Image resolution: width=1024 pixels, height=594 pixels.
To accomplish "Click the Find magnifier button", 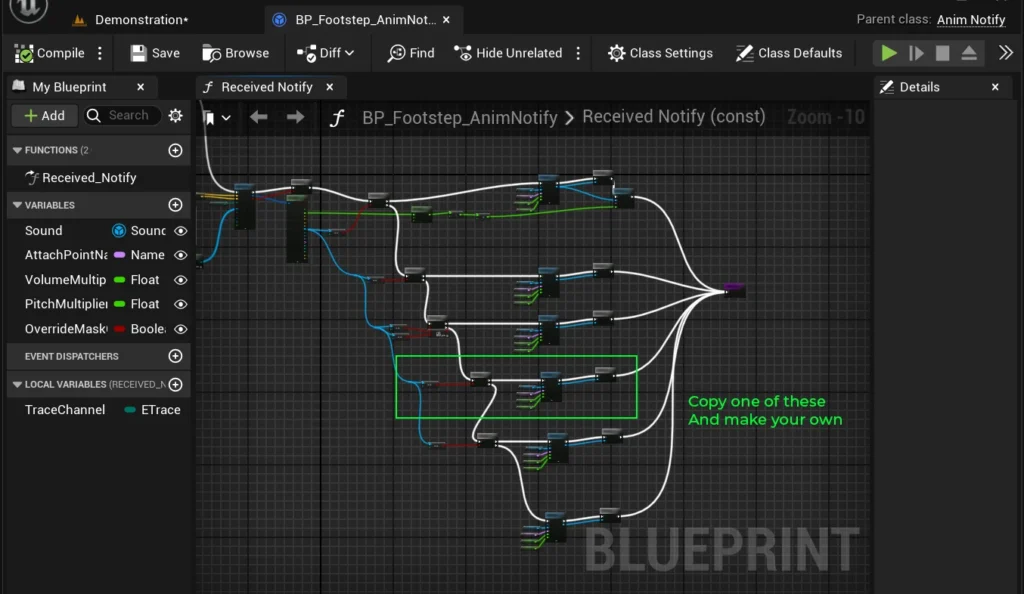I will point(397,53).
